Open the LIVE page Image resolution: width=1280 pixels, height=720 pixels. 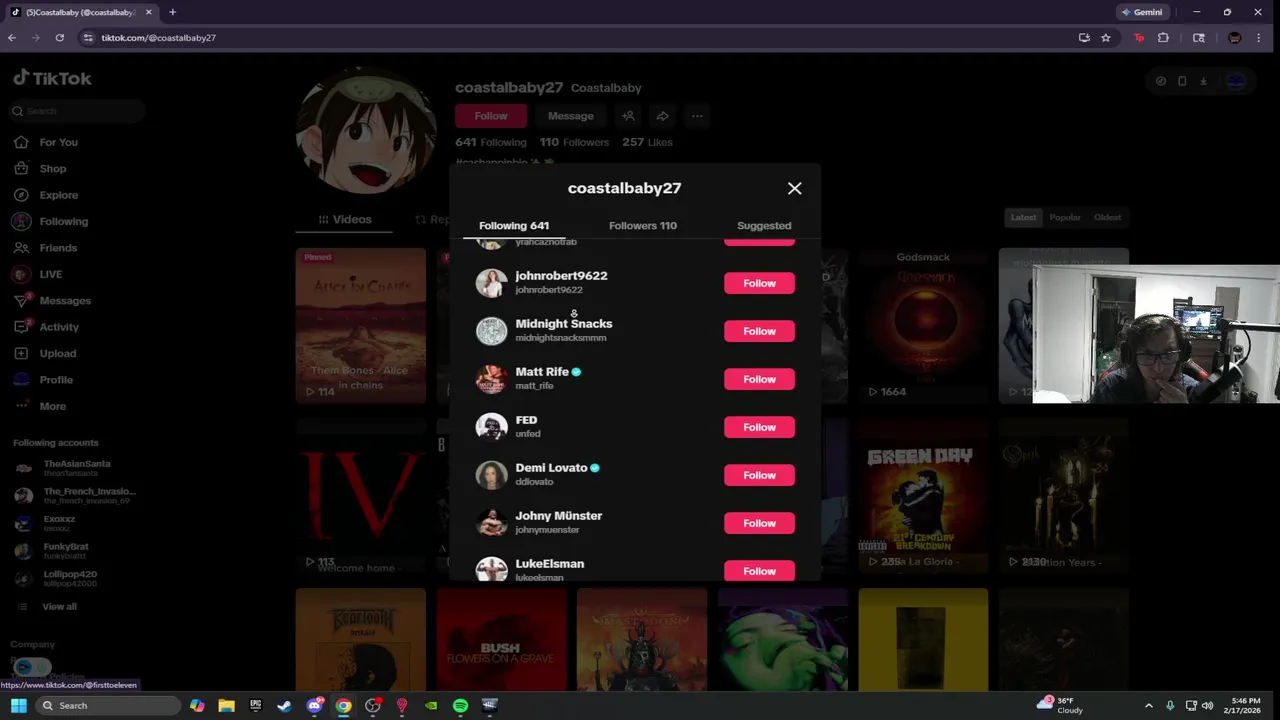50,274
